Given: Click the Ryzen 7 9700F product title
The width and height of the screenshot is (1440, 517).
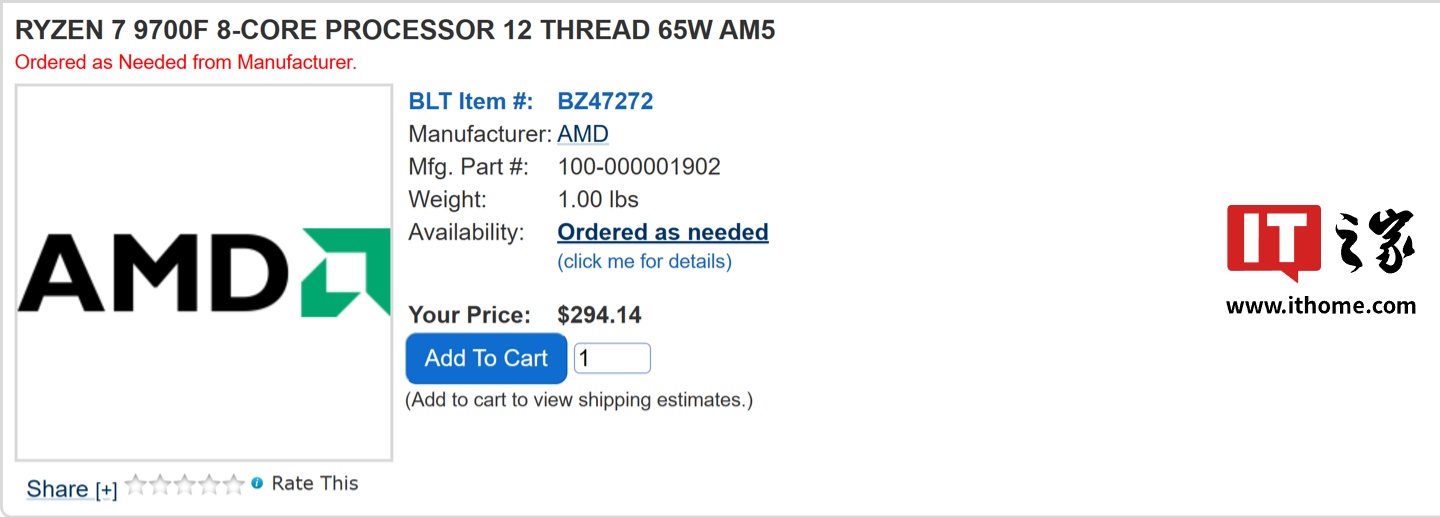Looking at the screenshot, I should [395, 30].
